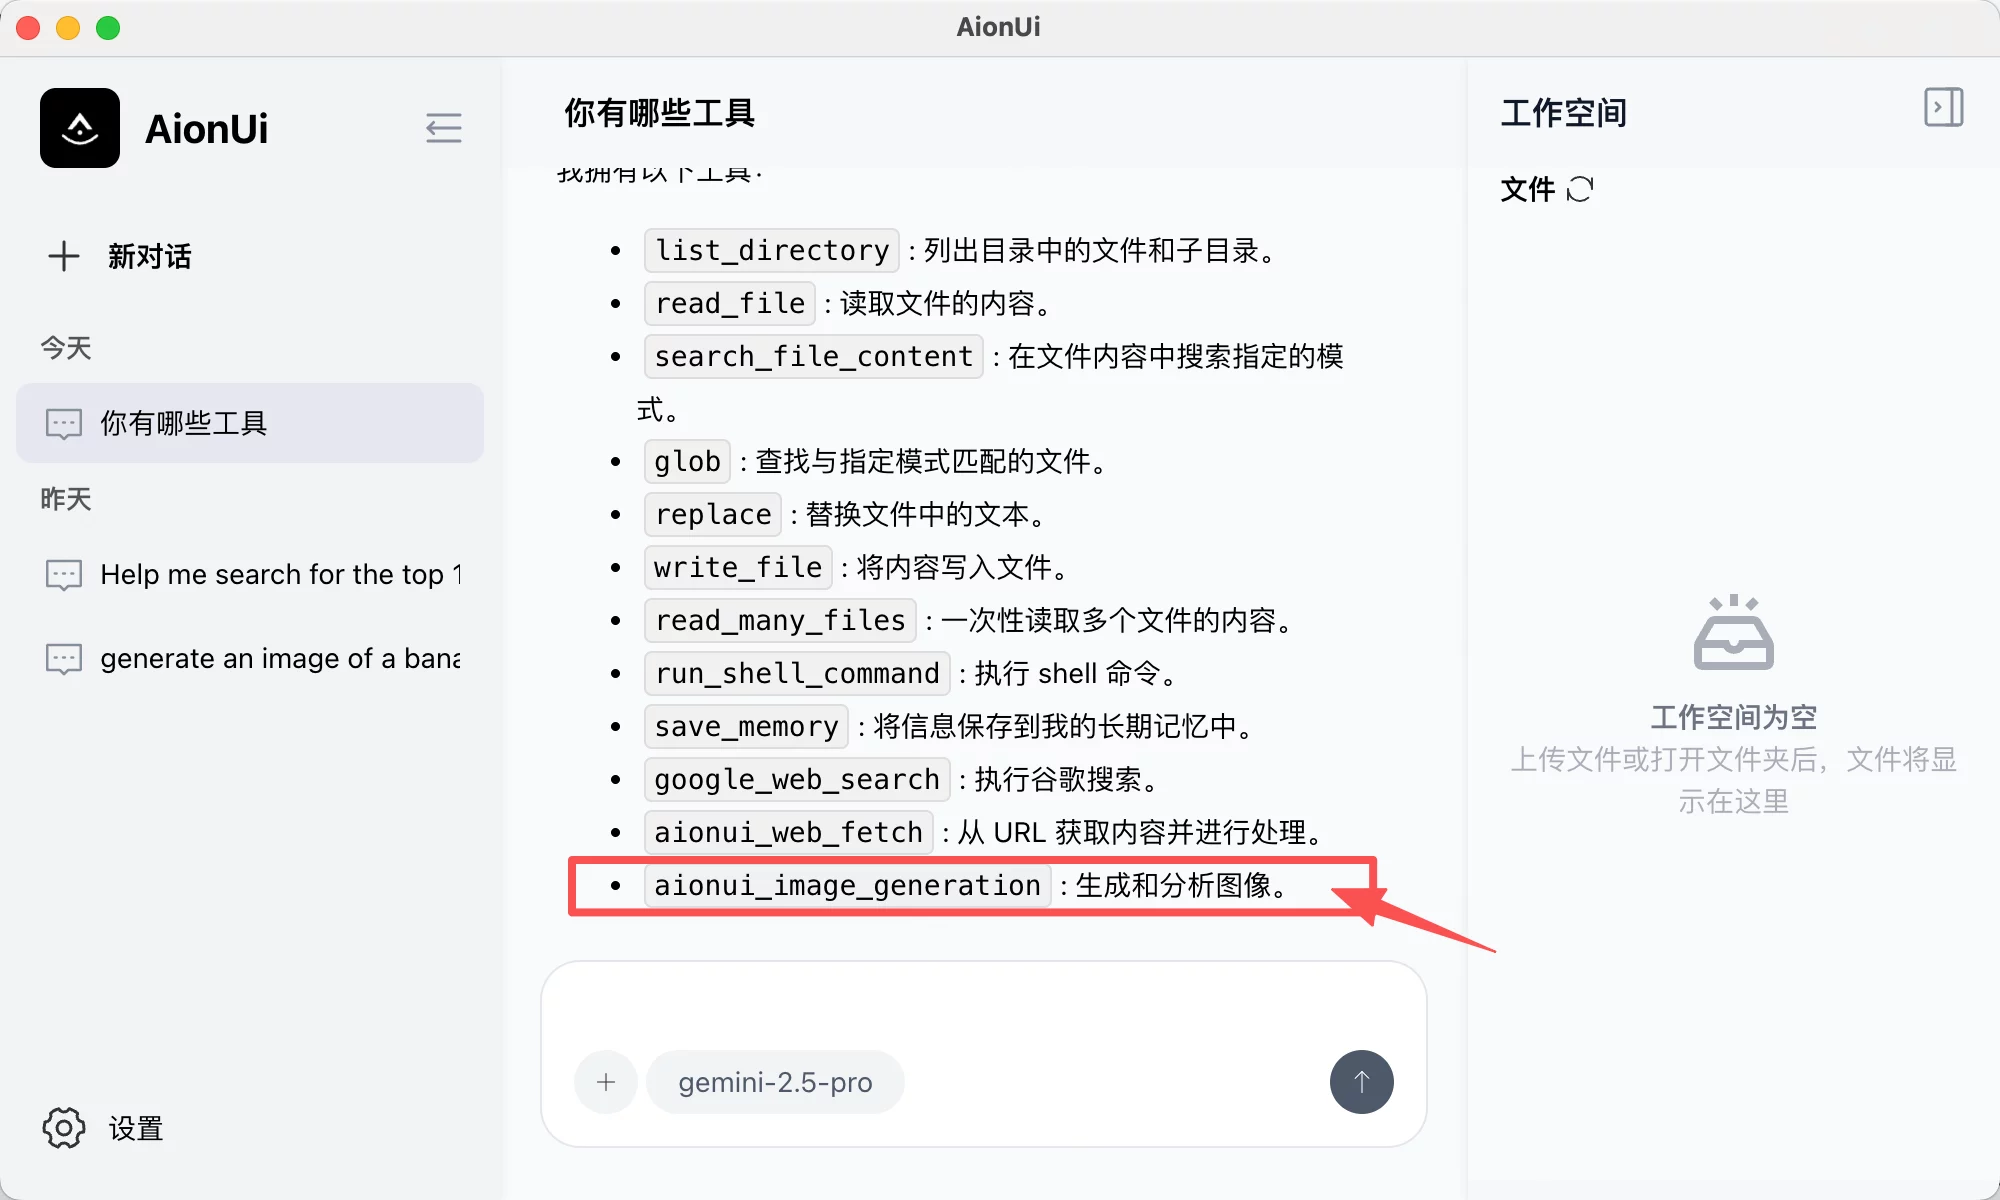Viewport: 2000px width, 1200px height.
Task: Click chat icon beside generate an image
Action: tap(64, 659)
